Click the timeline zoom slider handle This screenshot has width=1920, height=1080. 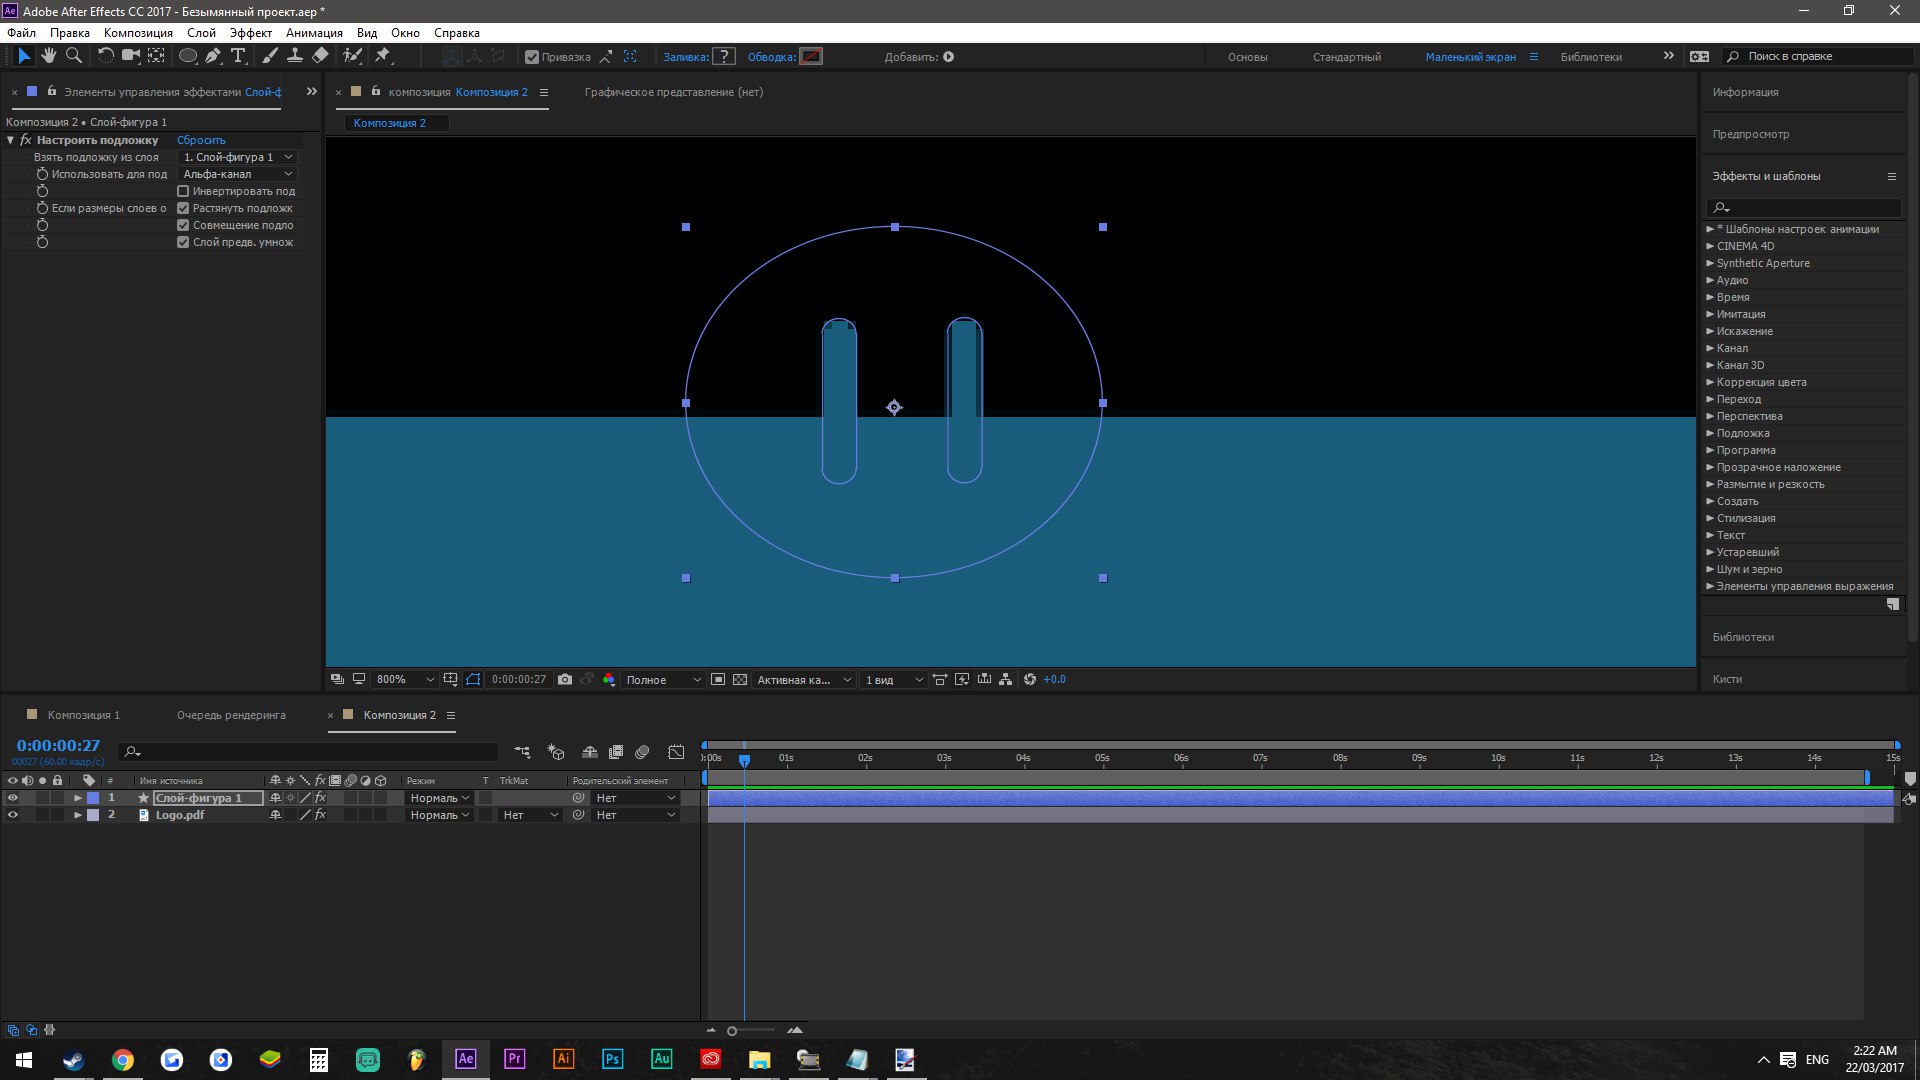click(732, 1031)
